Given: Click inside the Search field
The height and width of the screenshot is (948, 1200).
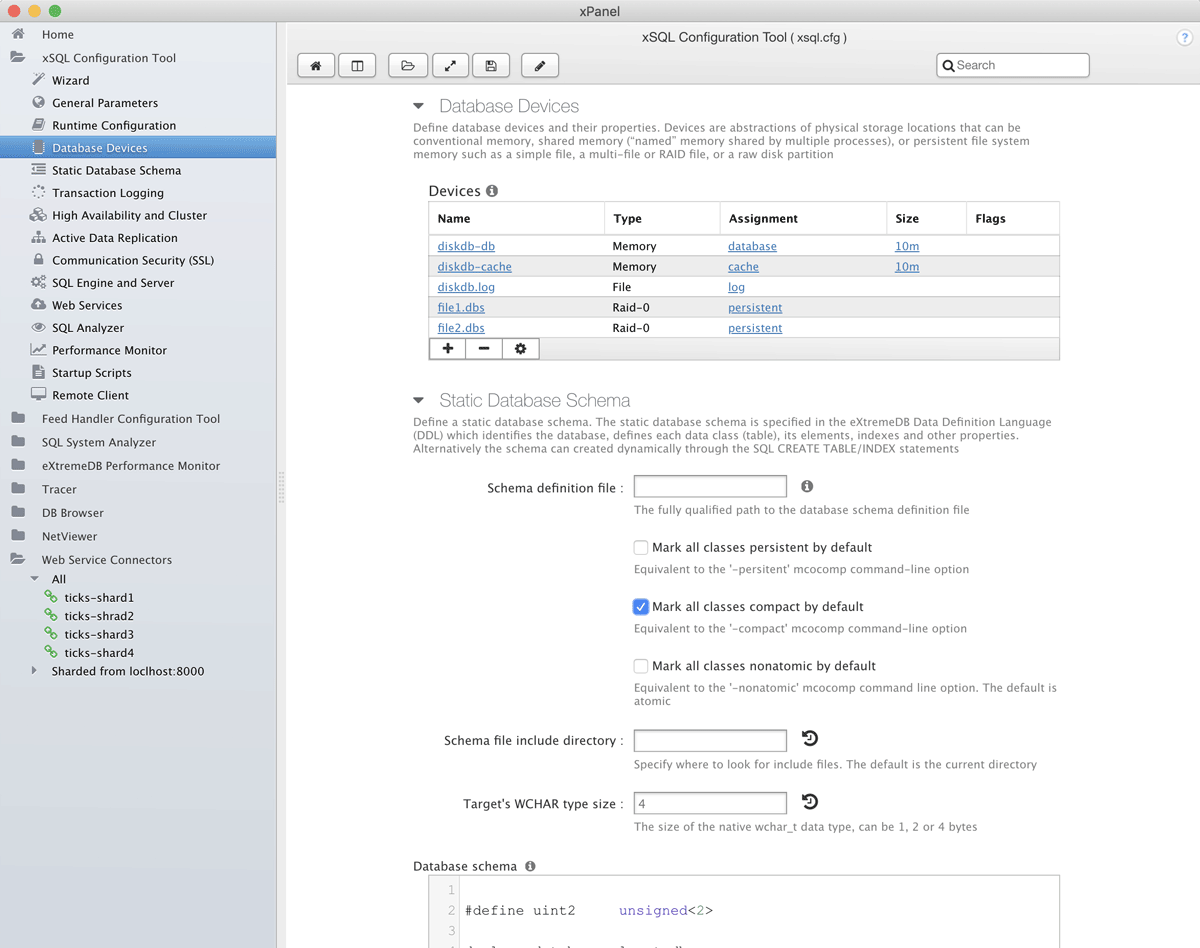Looking at the screenshot, I should 1012,64.
